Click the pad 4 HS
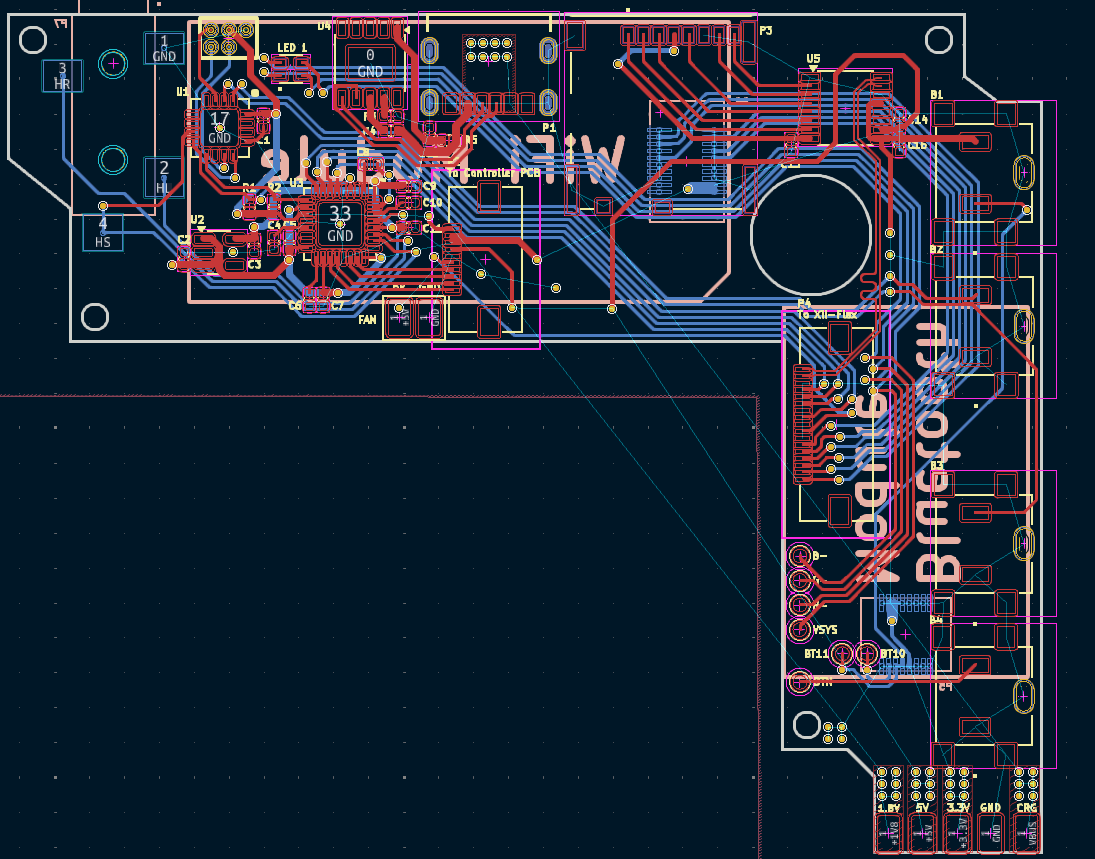Image resolution: width=1095 pixels, height=859 pixels. click(103, 233)
